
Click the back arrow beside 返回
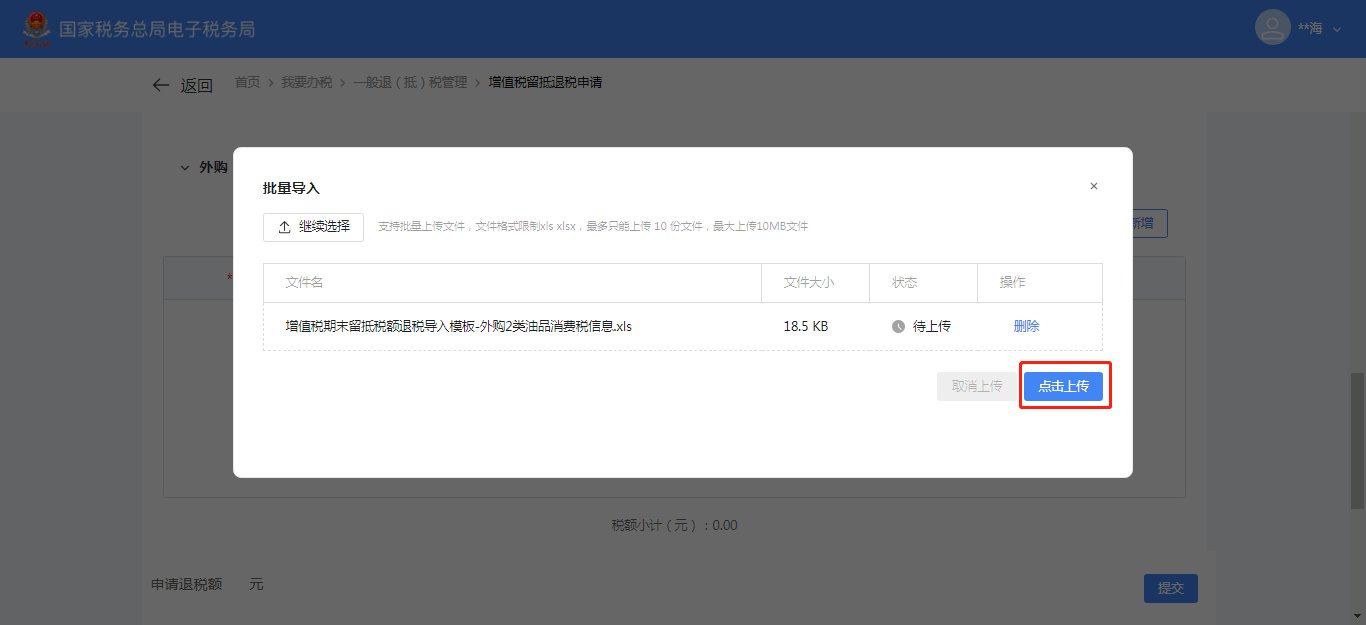tap(160, 85)
